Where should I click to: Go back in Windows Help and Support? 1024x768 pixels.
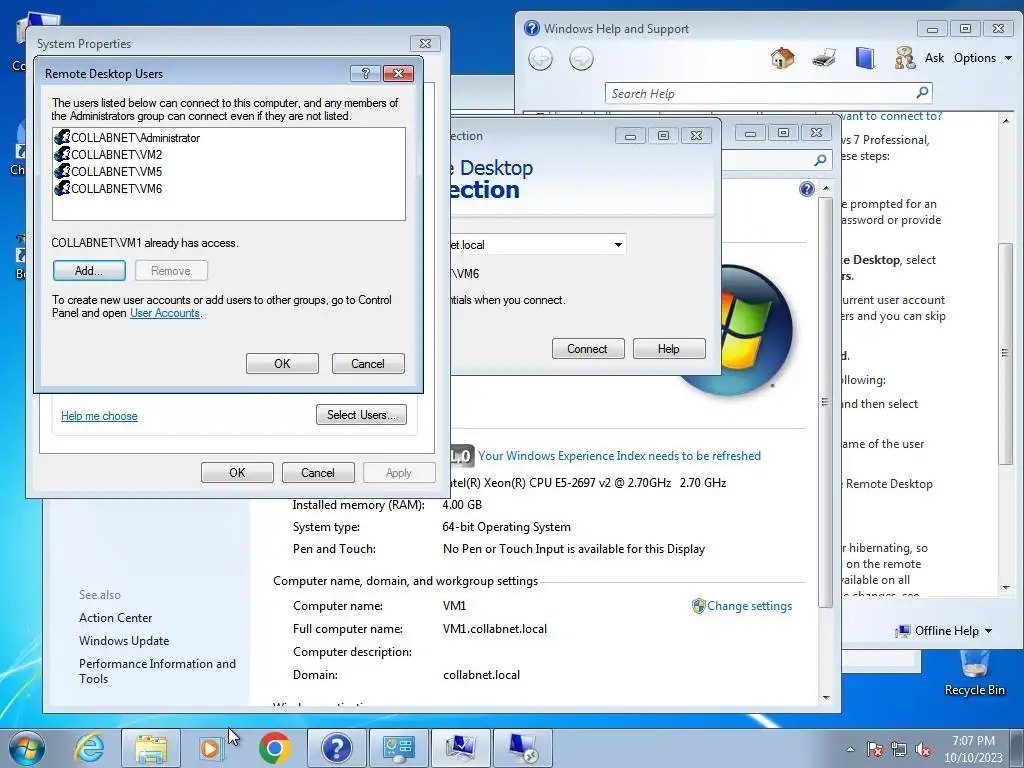(x=540, y=59)
